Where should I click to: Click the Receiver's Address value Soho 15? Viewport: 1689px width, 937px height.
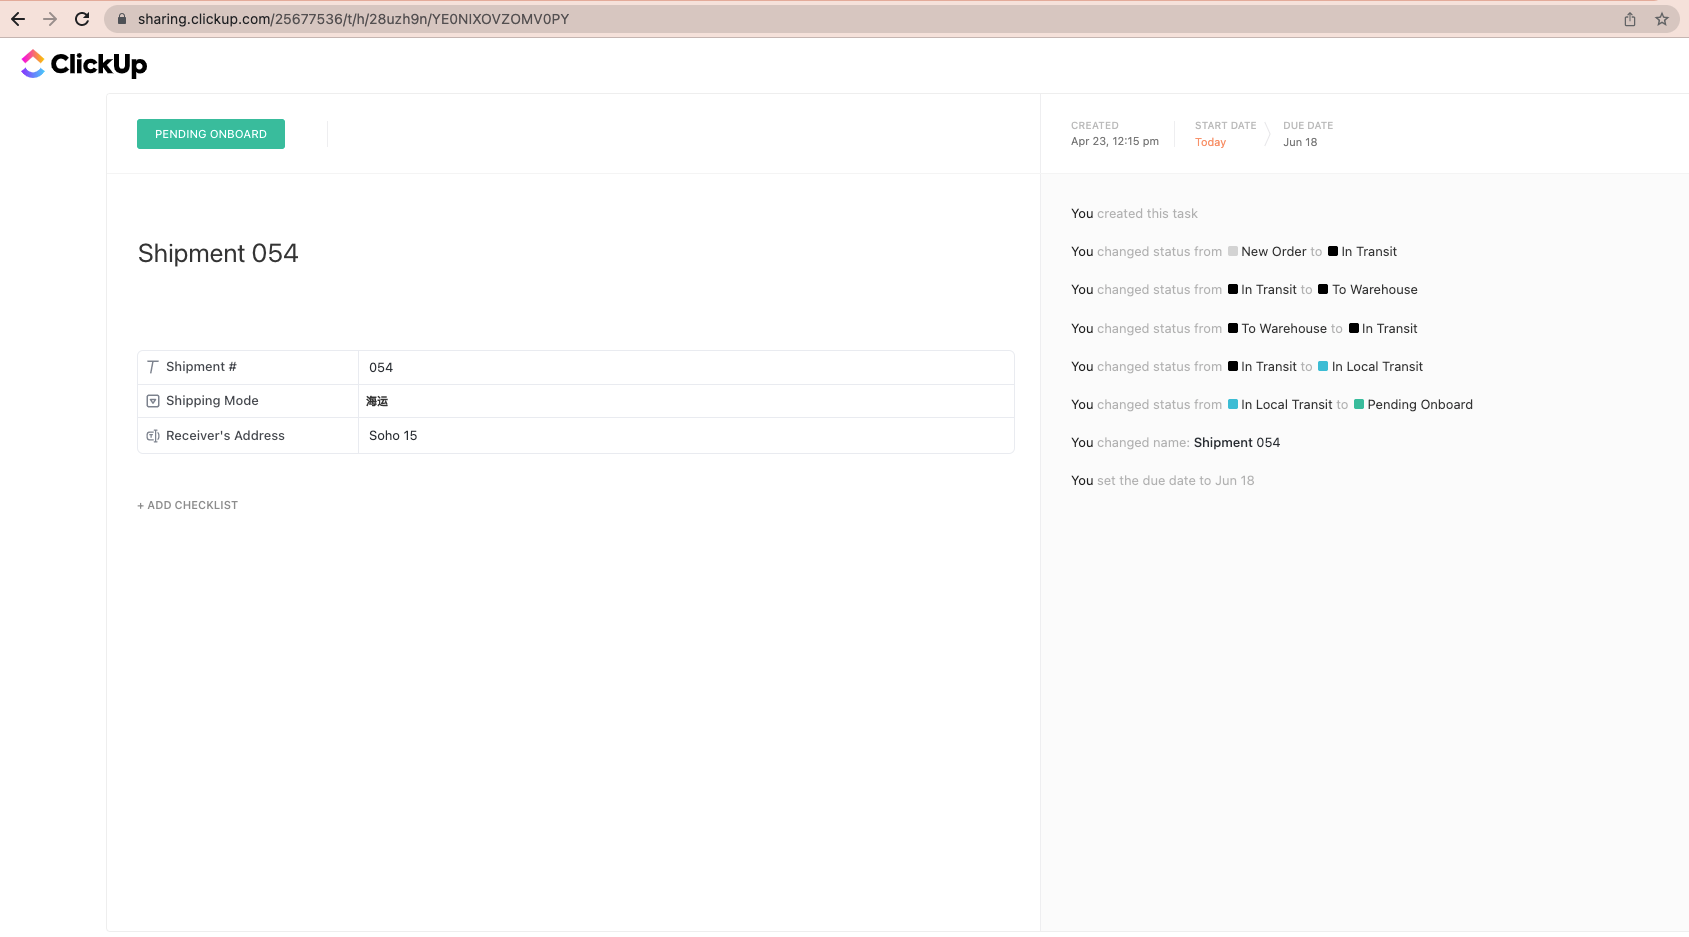[393, 436]
